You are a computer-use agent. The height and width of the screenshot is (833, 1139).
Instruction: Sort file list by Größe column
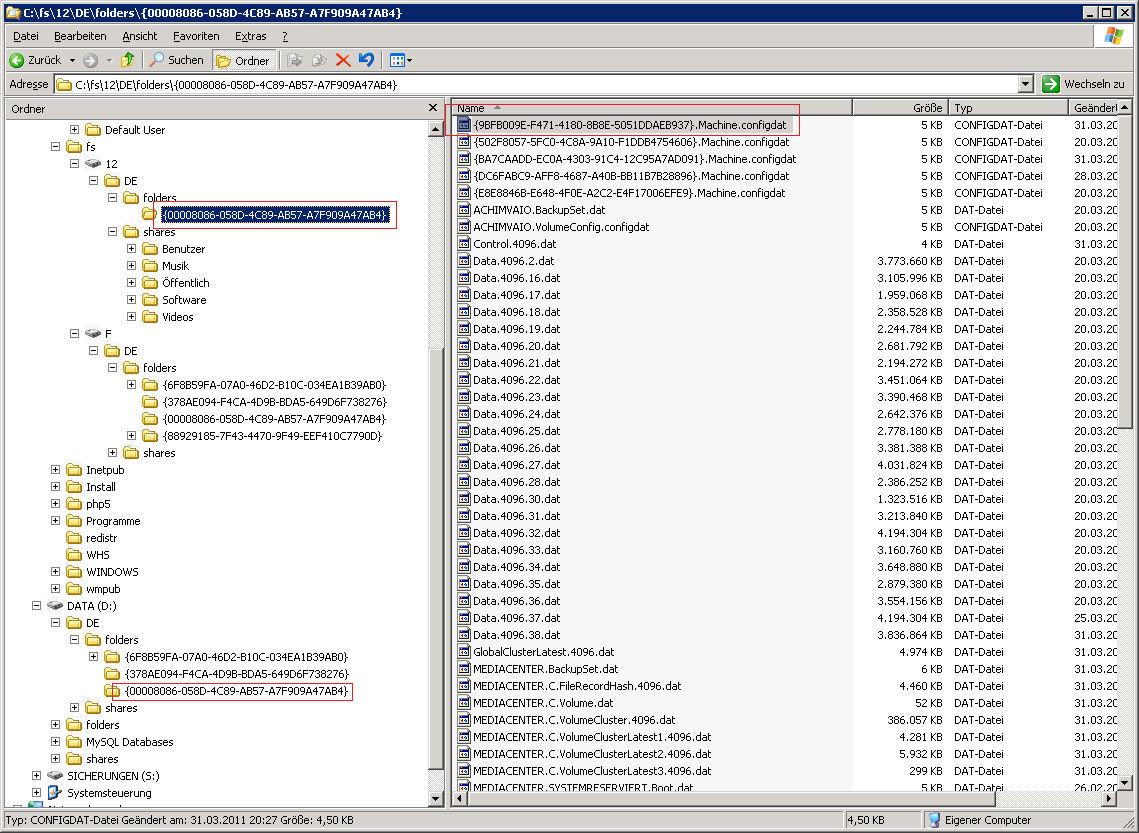click(x=900, y=107)
